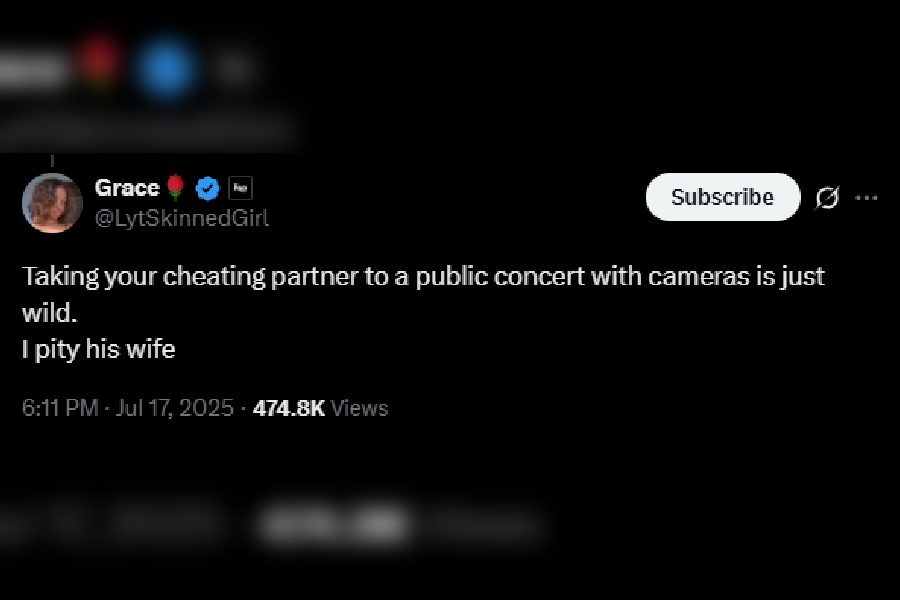Screen dimensions: 900x600
Task: Click the display name Grace
Action: coord(127,188)
